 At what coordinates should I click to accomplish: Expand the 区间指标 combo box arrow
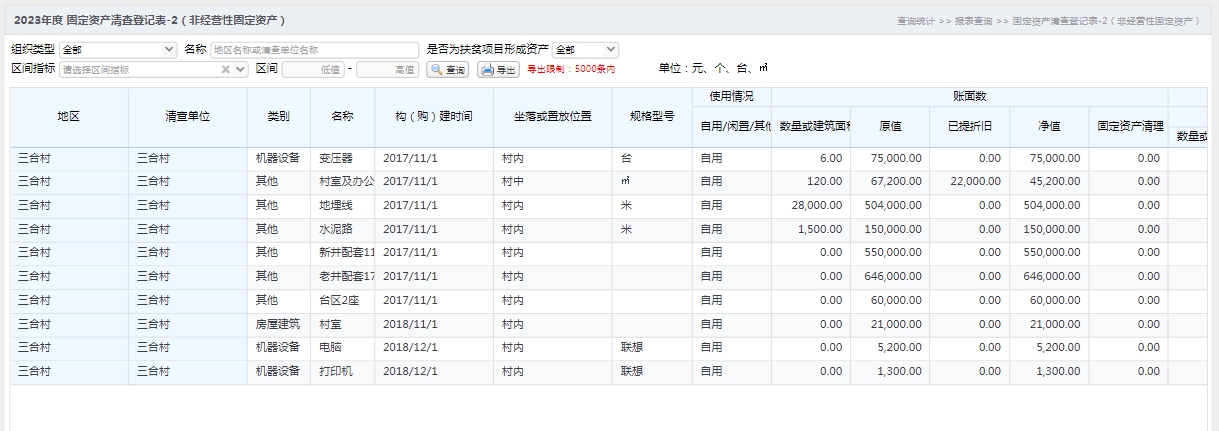241,70
